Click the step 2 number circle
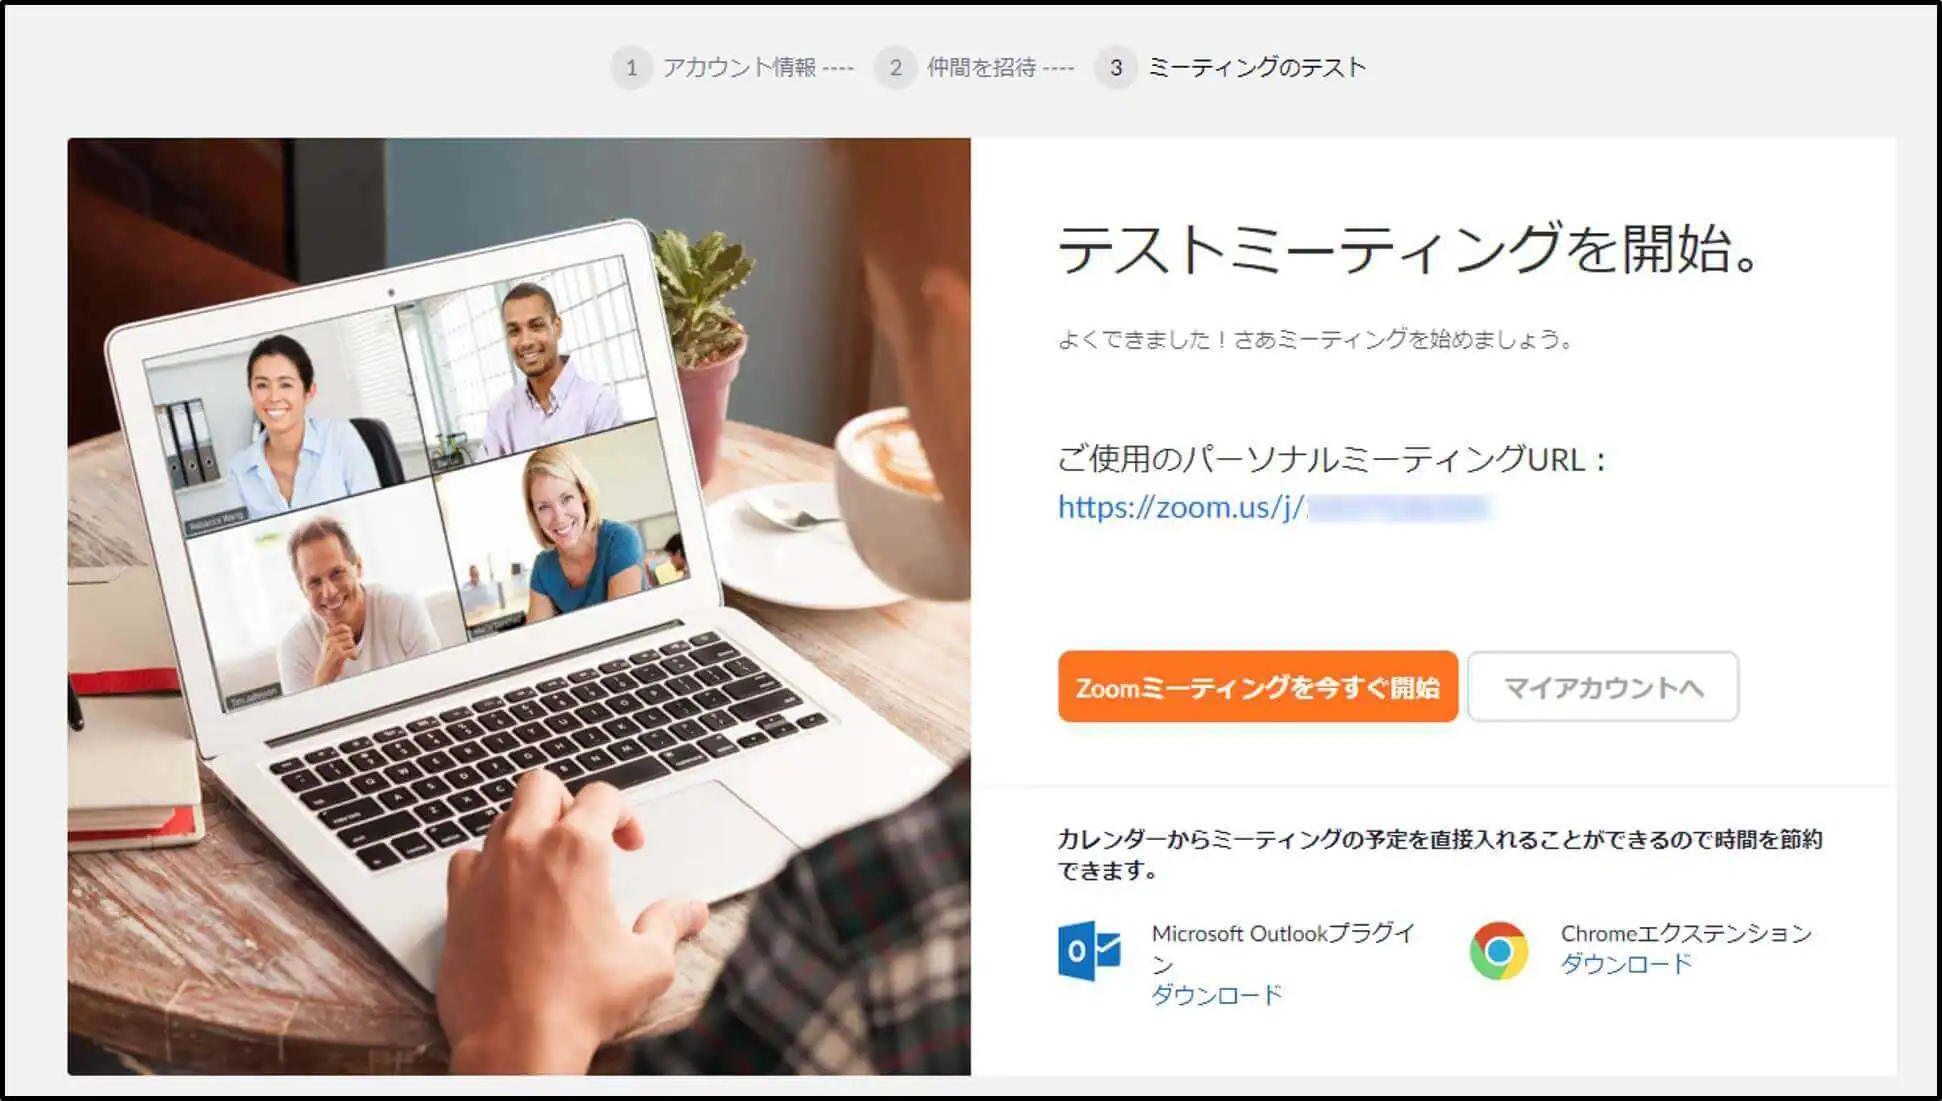The height and width of the screenshot is (1101, 1942). point(895,68)
